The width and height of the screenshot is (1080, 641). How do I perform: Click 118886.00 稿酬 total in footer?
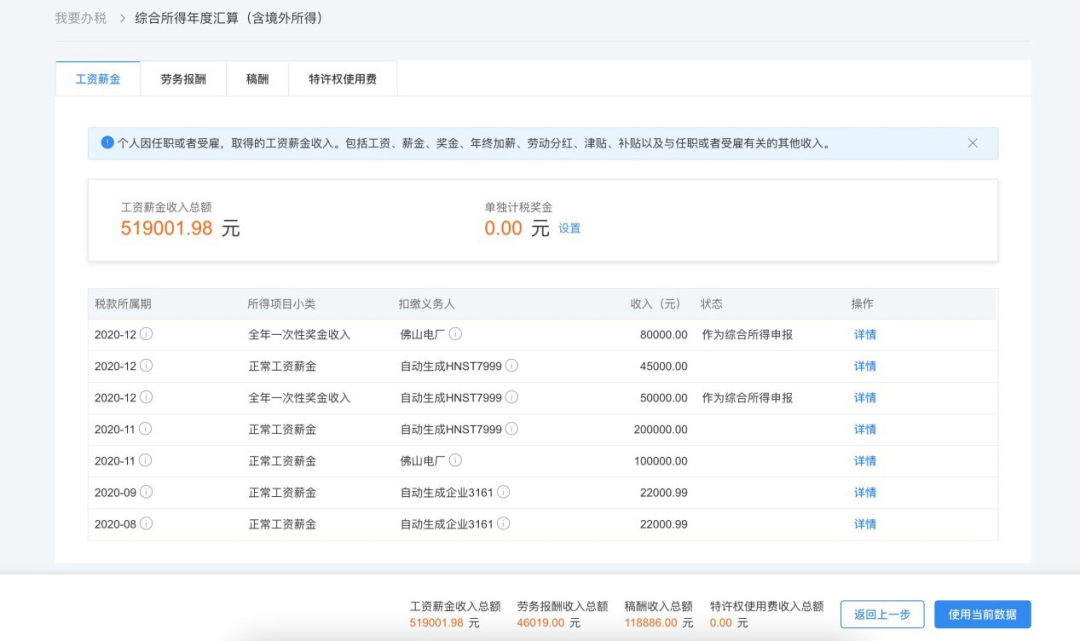[651, 623]
